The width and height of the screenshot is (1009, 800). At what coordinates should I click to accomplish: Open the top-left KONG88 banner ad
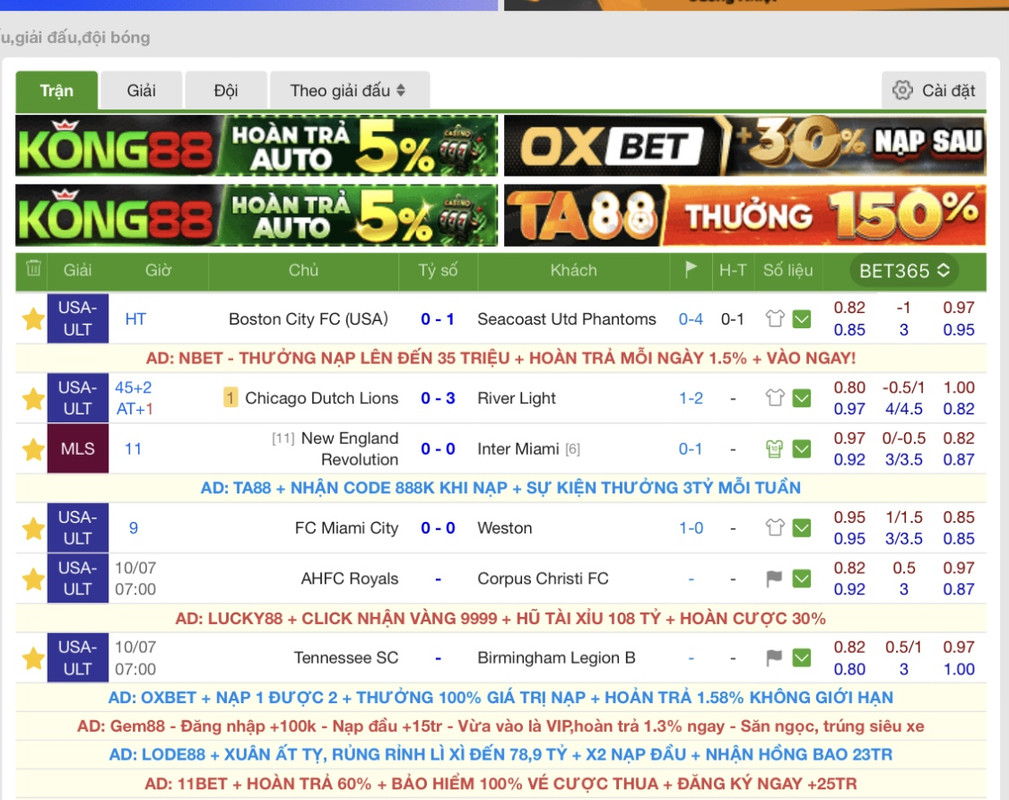257,146
